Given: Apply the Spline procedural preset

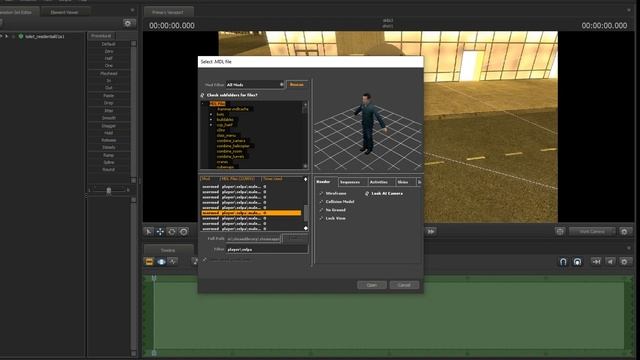Looking at the screenshot, I should coord(109,162).
